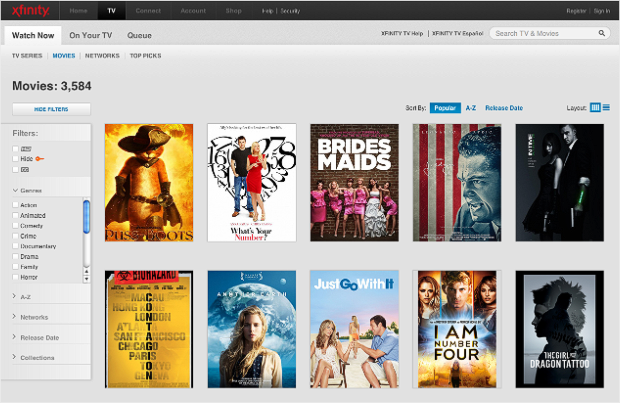Check the Documentary genre checkbox
This screenshot has width=620, height=403.
(15, 246)
